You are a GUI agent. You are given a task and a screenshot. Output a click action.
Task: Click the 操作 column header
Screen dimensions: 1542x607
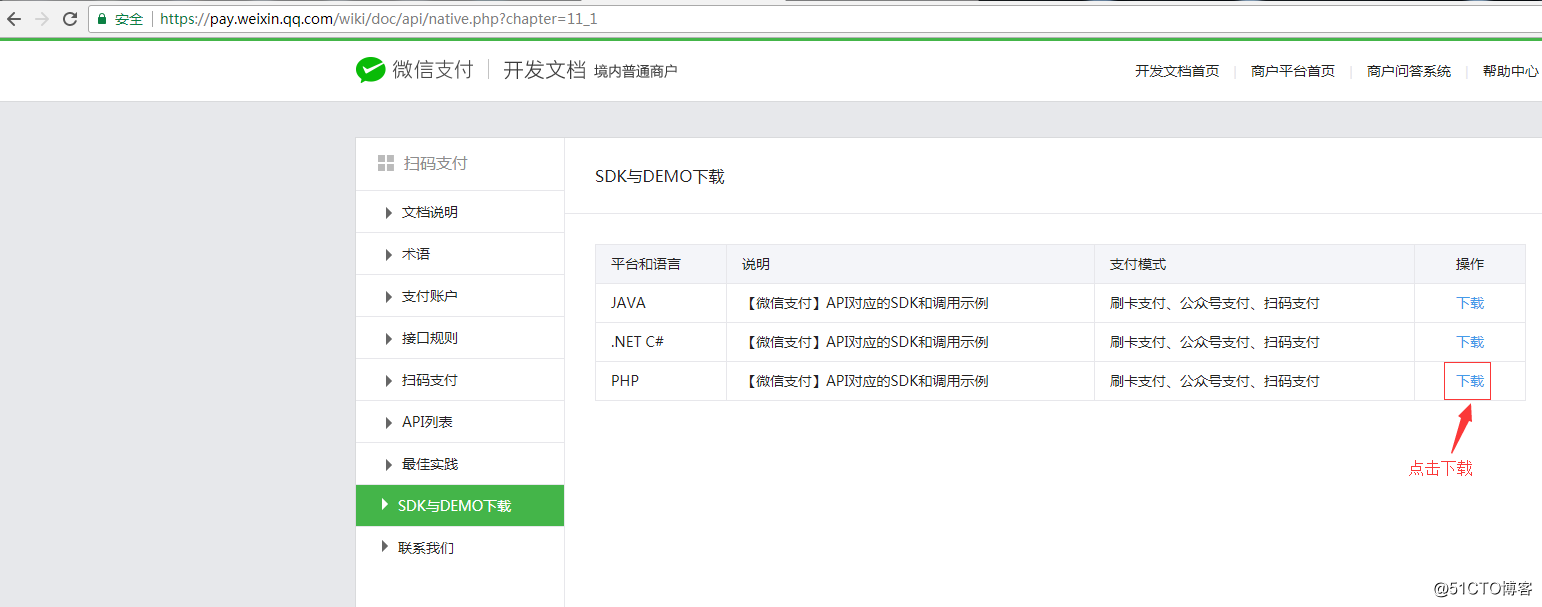point(1470,264)
